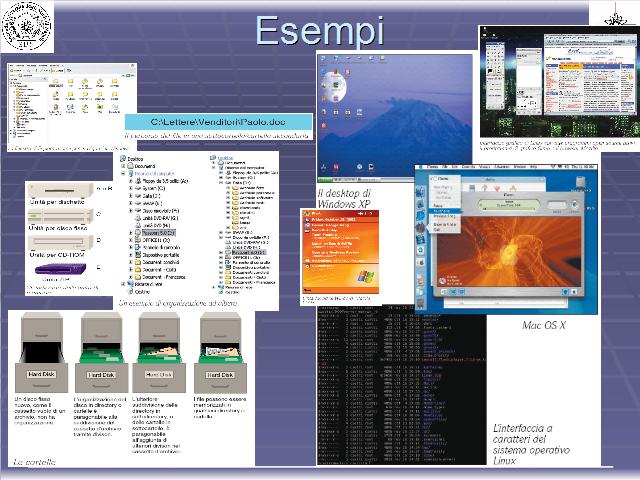Click Trash icon at bottom of Mac dock

pos(420,304)
